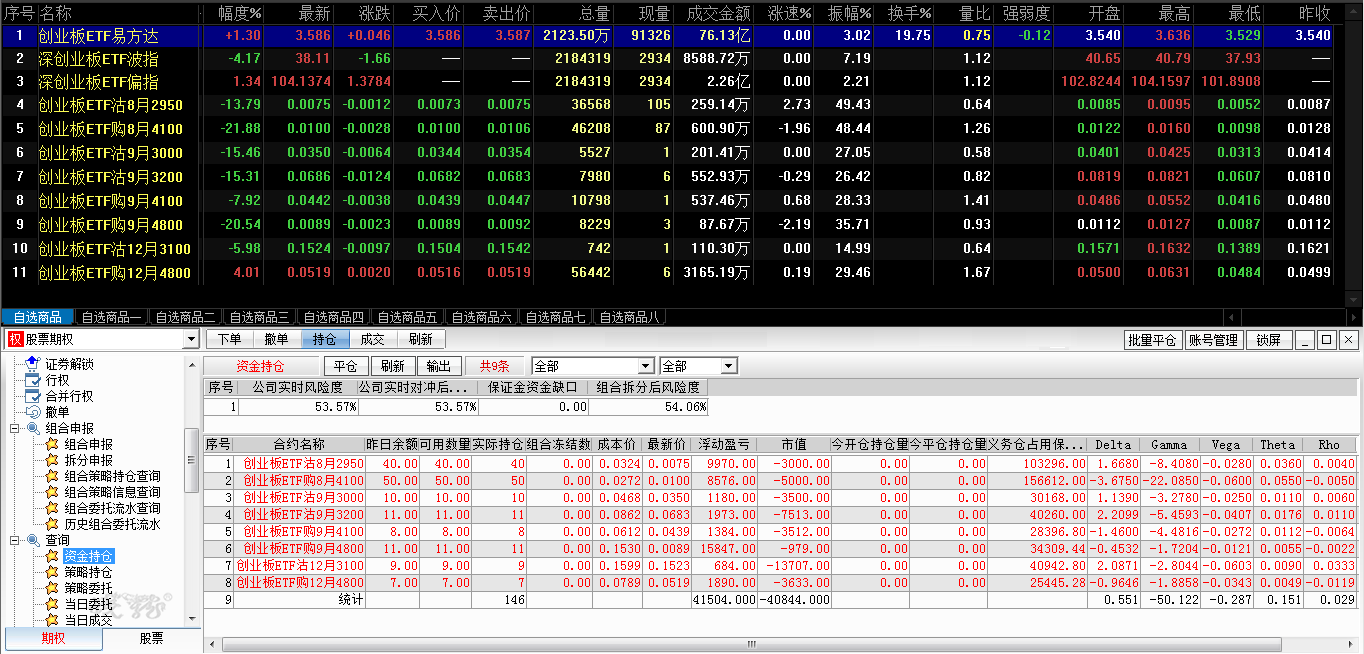Click the star icon beside 策略委托
This screenshot has height=654, width=1364.
(x=52, y=588)
